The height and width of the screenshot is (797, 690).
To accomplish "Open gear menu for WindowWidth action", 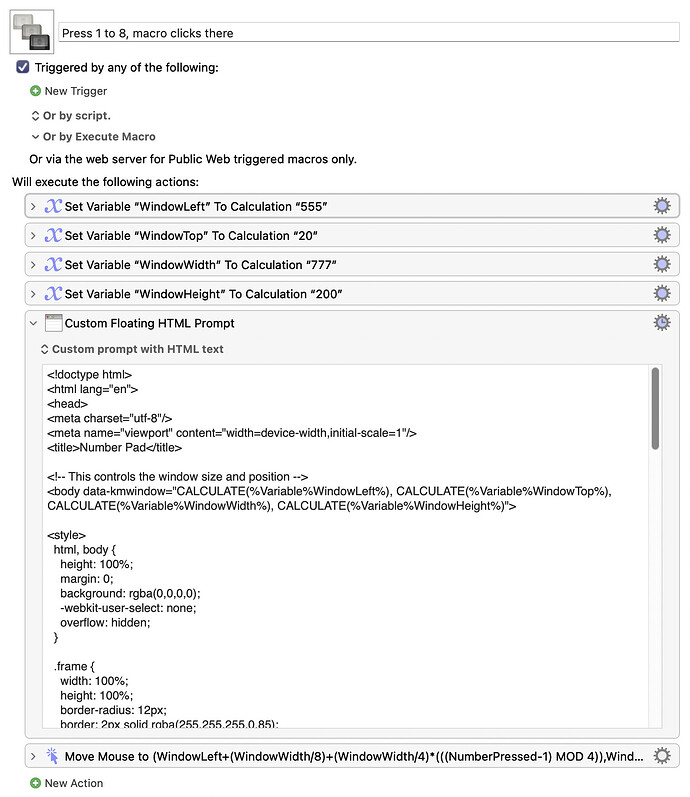I will point(661,264).
